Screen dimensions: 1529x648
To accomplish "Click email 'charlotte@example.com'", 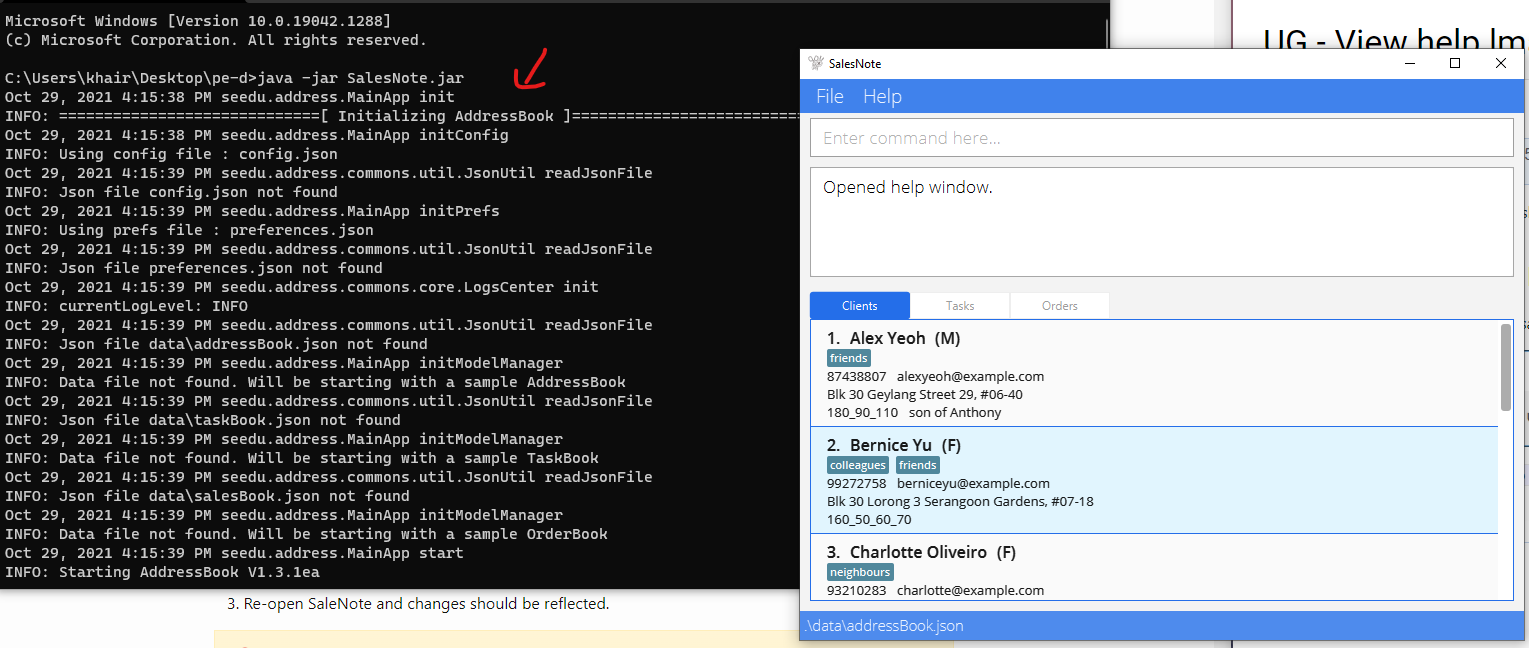I will coord(970,590).
